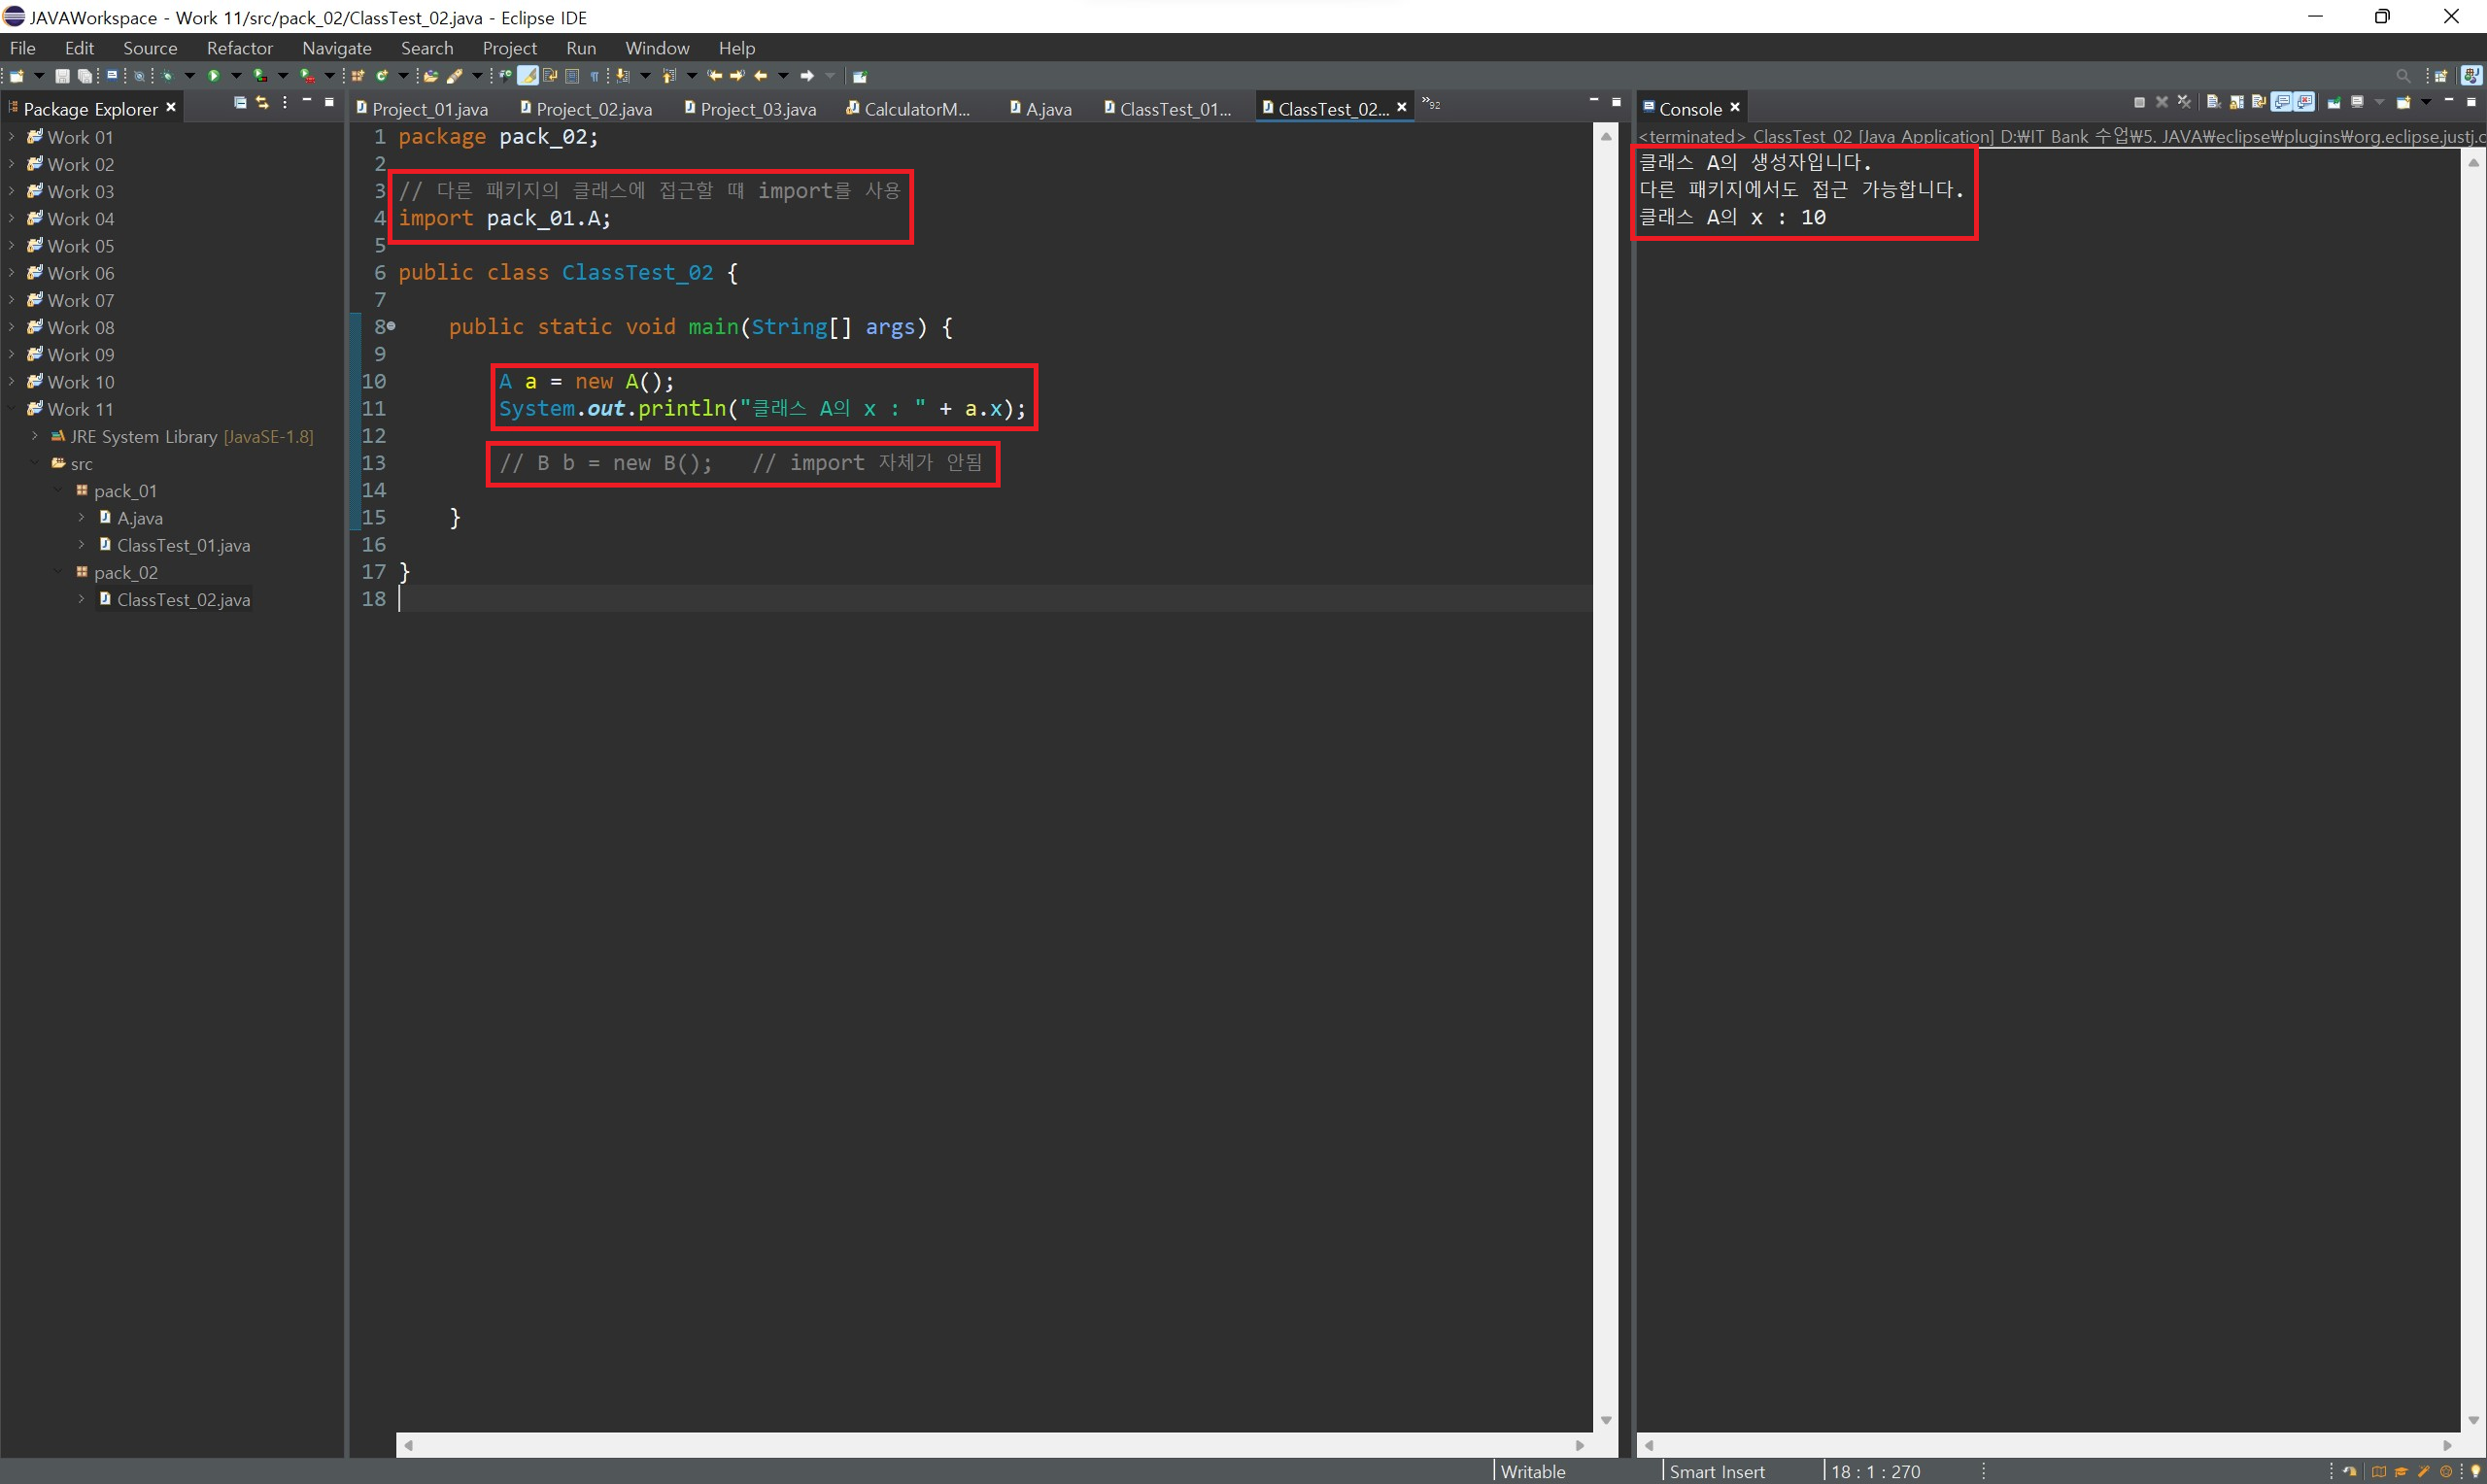Toggle Scroll Lock in the console
This screenshot has width=2487, height=1484.
point(2237,103)
